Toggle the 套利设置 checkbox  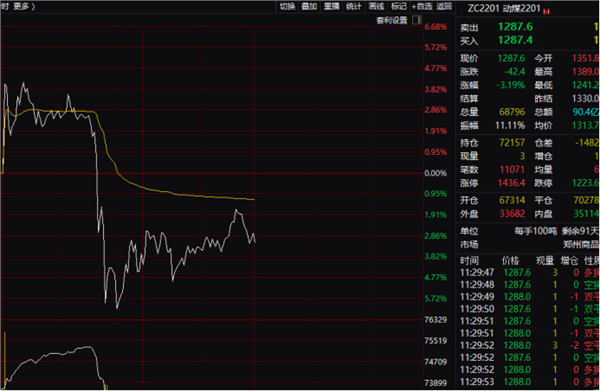click(x=417, y=20)
